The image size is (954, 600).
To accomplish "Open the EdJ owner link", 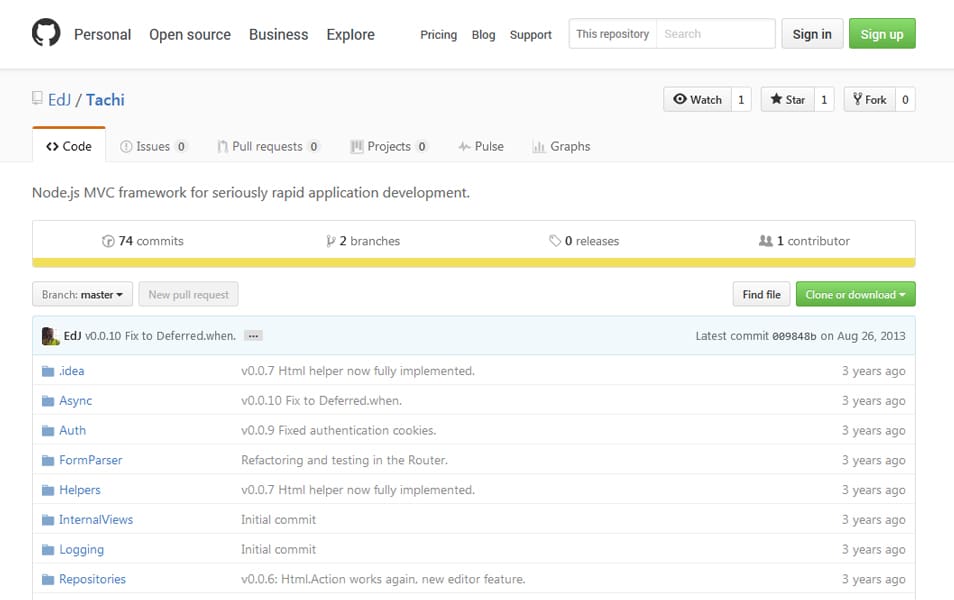I will pyautogui.click(x=60, y=100).
